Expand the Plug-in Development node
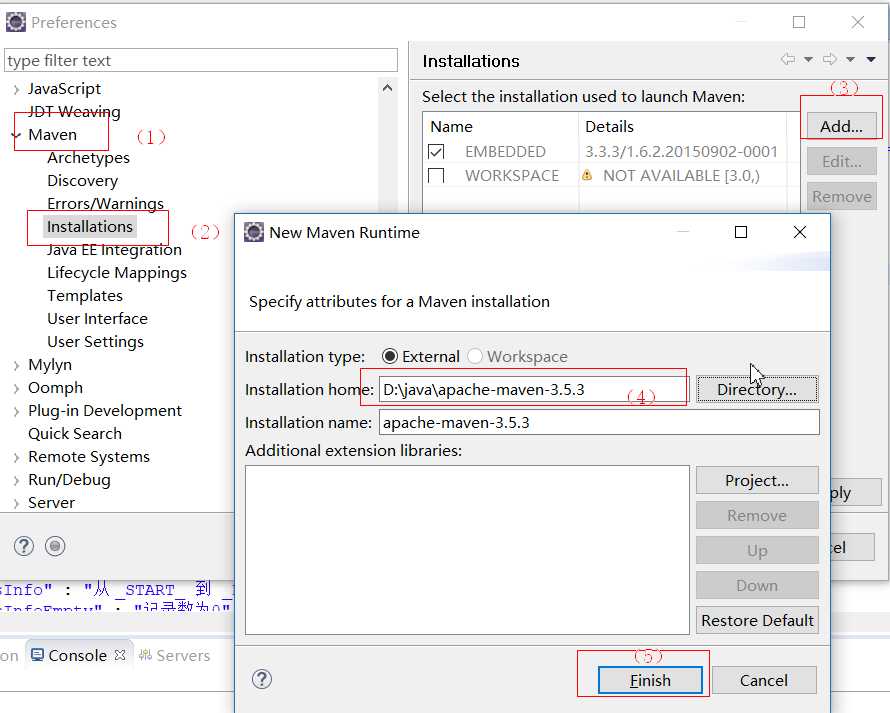The width and height of the screenshot is (890, 713). click(x=16, y=412)
